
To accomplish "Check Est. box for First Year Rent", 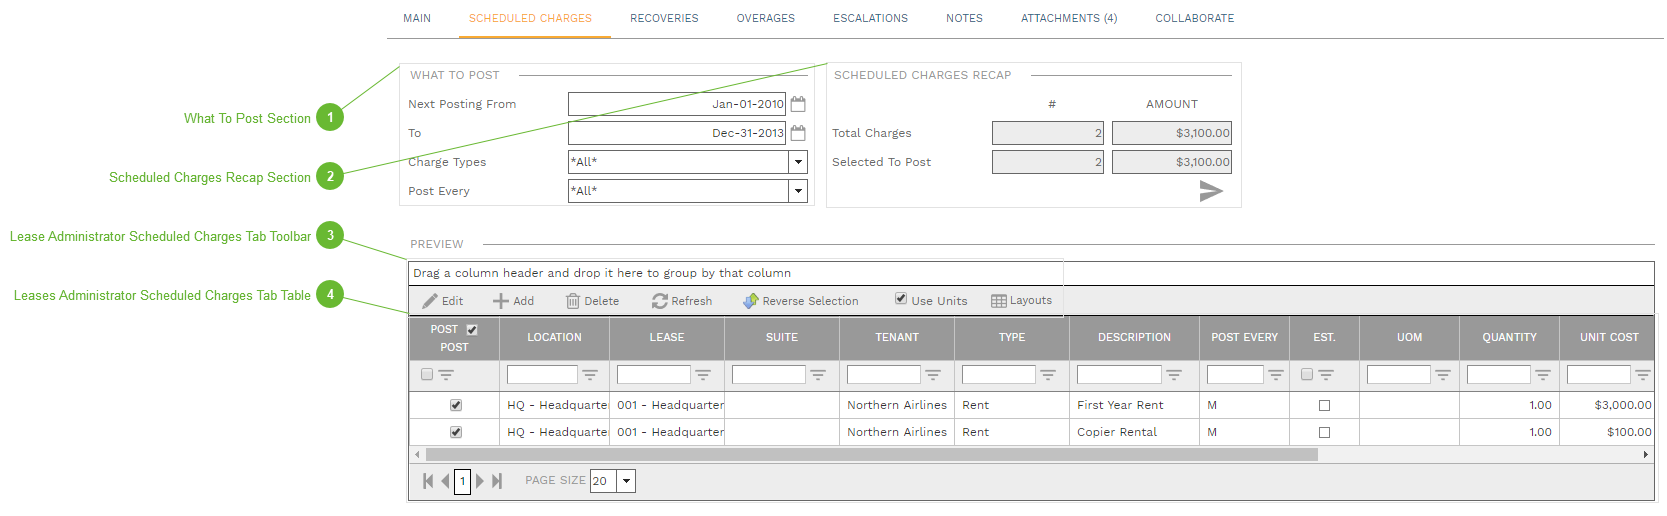I will (x=1324, y=405).
